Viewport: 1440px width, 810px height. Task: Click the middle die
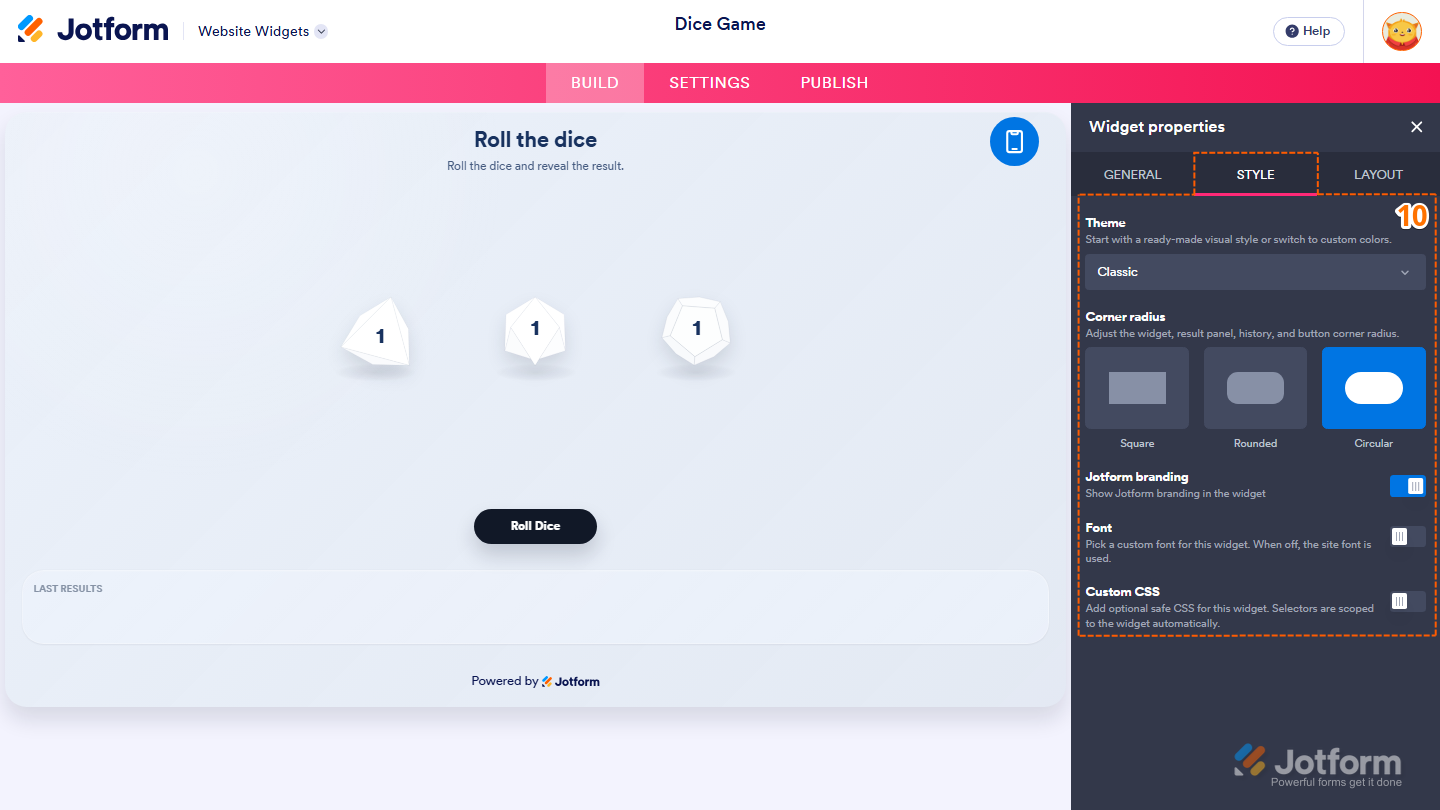click(535, 330)
